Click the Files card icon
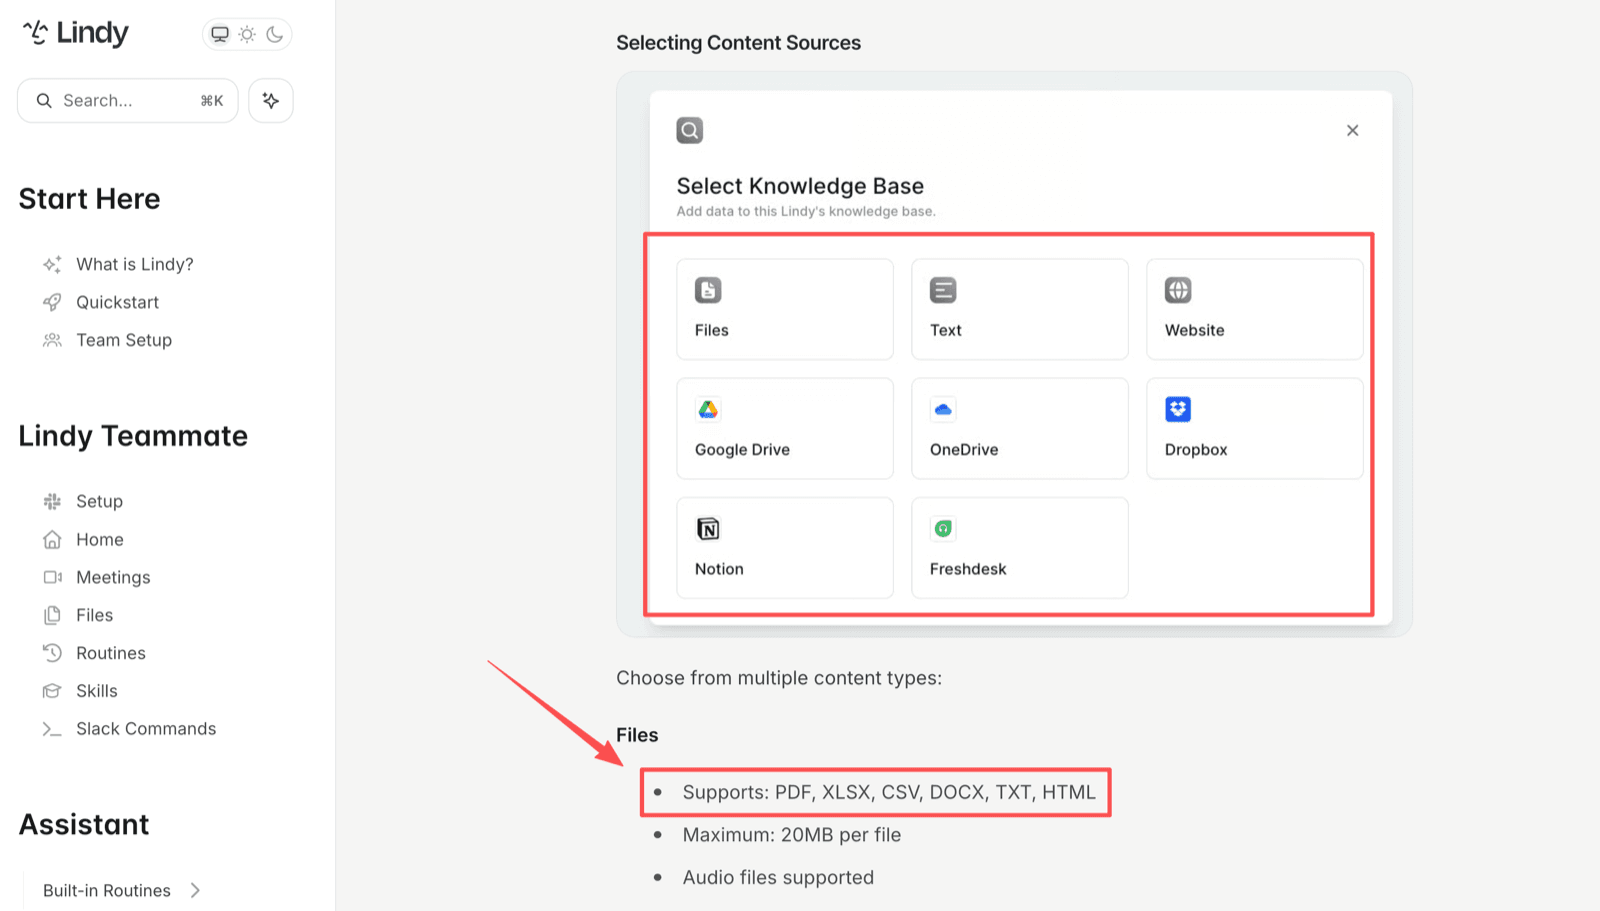1600x911 pixels. 708,290
